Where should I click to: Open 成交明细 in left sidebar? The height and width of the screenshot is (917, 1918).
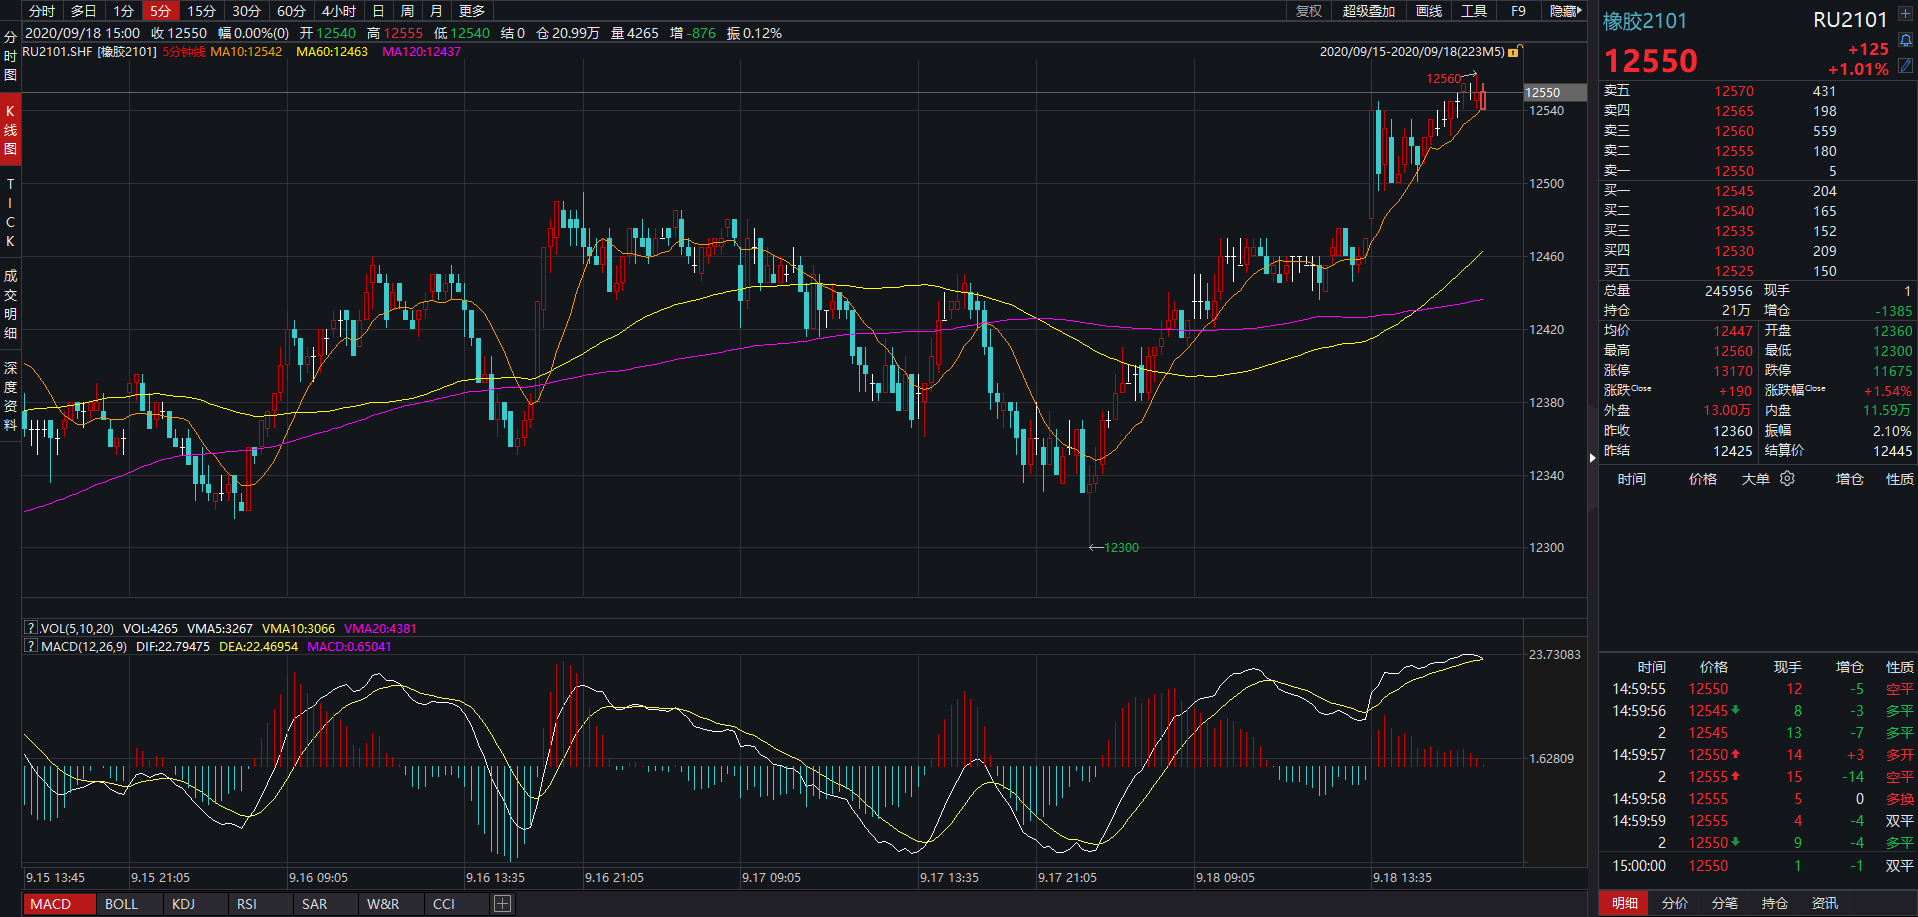pos(10,304)
